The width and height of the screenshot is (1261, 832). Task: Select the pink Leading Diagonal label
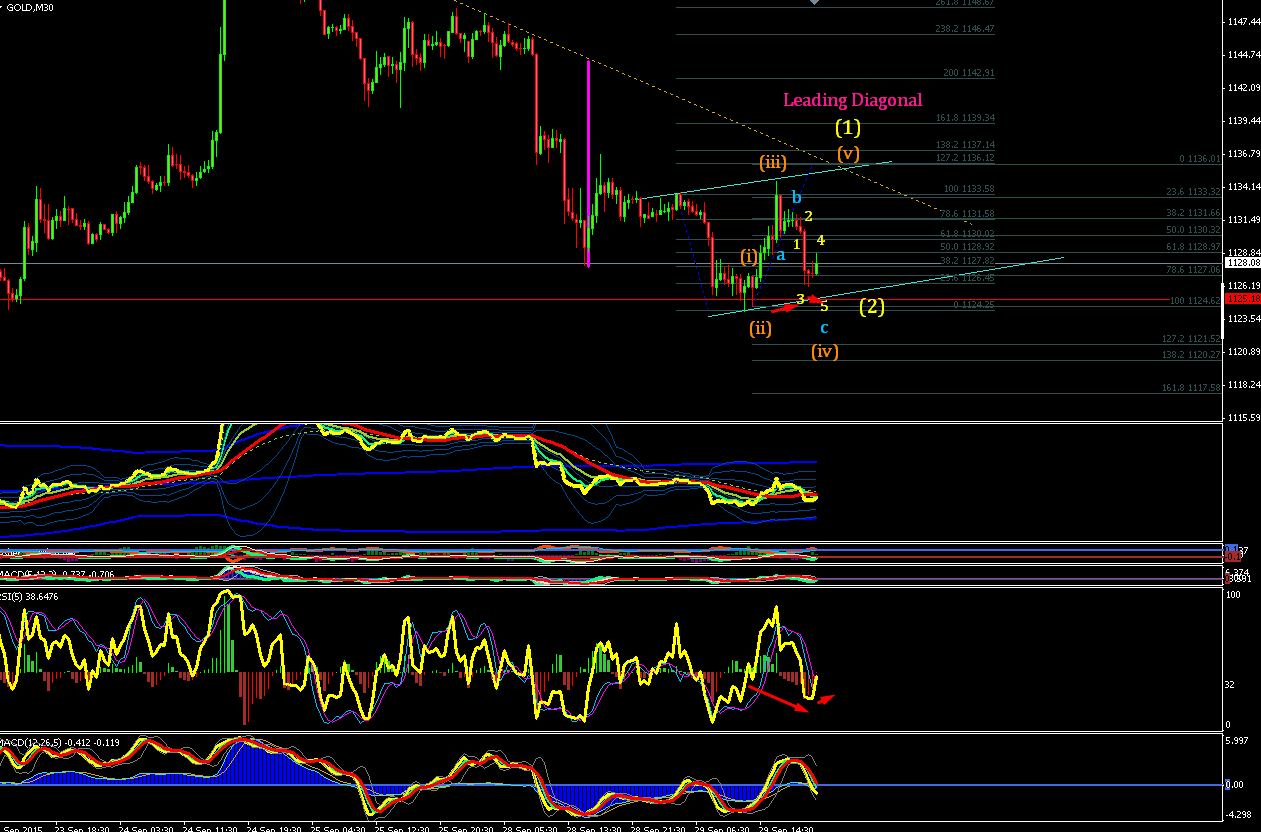point(852,100)
